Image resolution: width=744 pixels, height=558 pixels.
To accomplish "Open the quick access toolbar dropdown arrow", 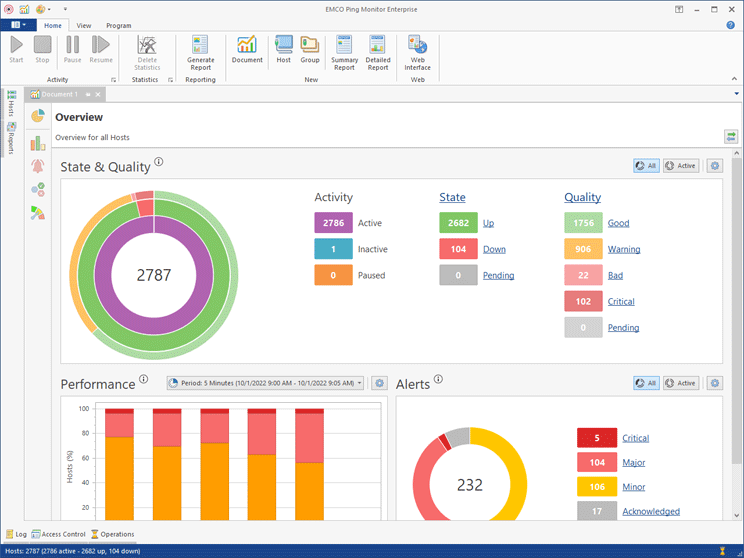I will tap(64, 9).
